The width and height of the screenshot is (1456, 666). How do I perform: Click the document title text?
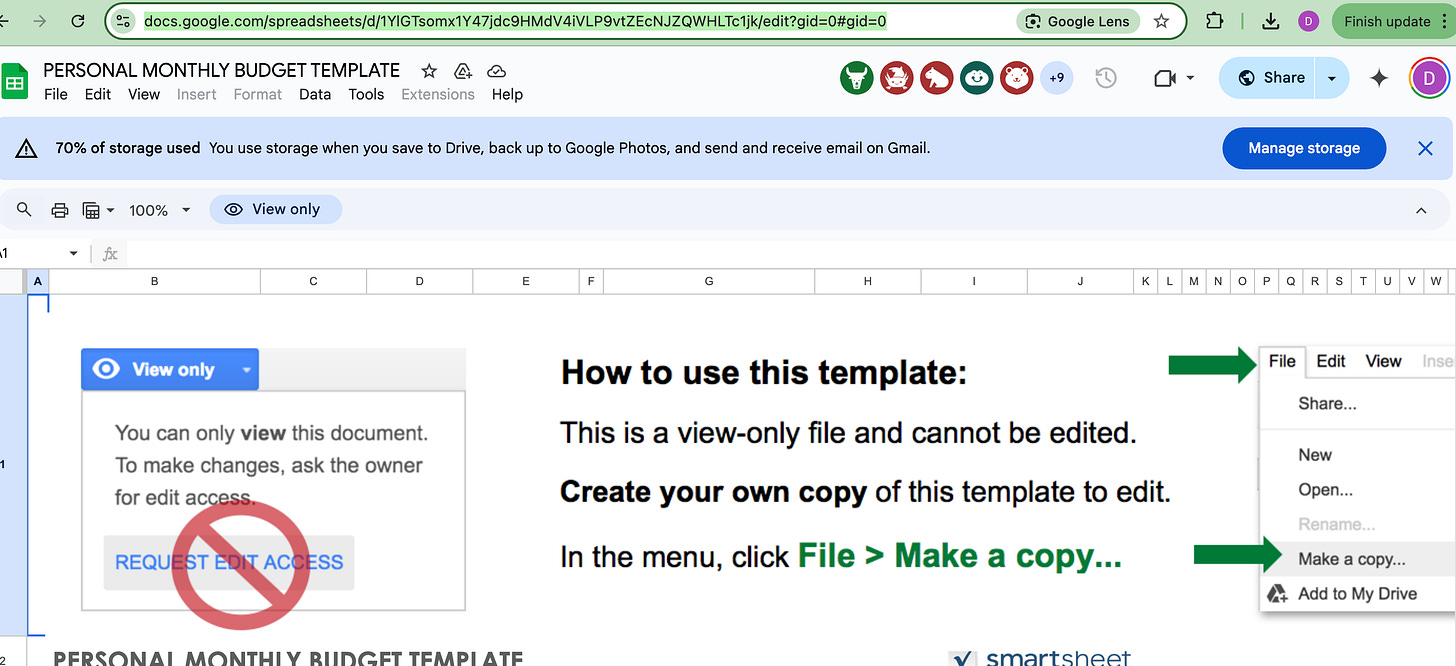pyautogui.click(x=222, y=70)
